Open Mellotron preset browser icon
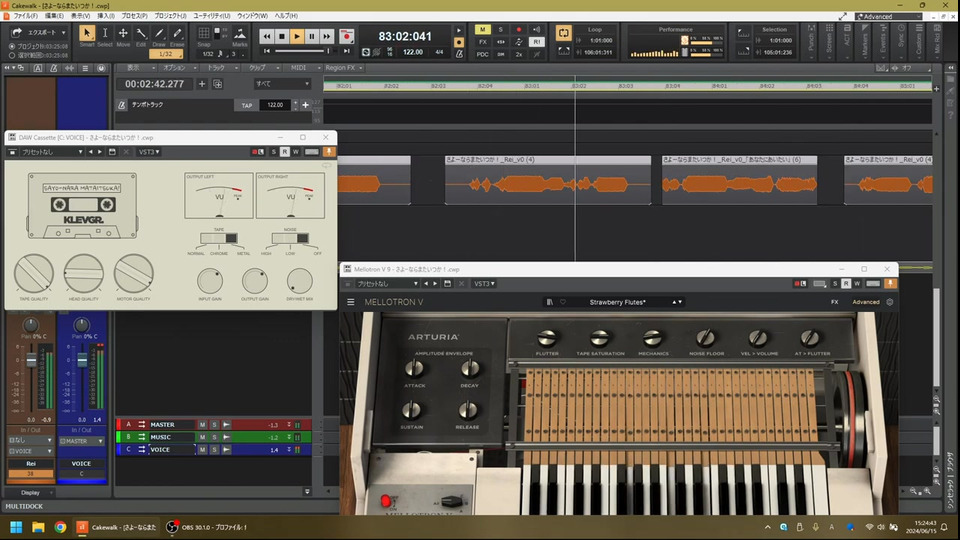 (x=550, y=302)
